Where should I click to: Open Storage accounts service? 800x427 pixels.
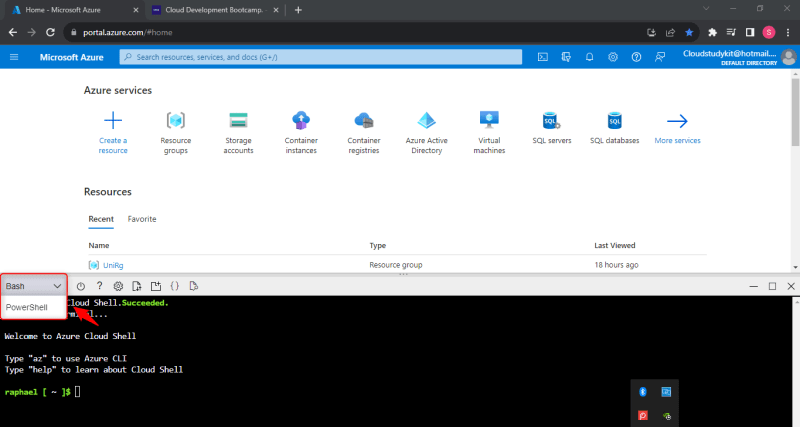(238, 133)
